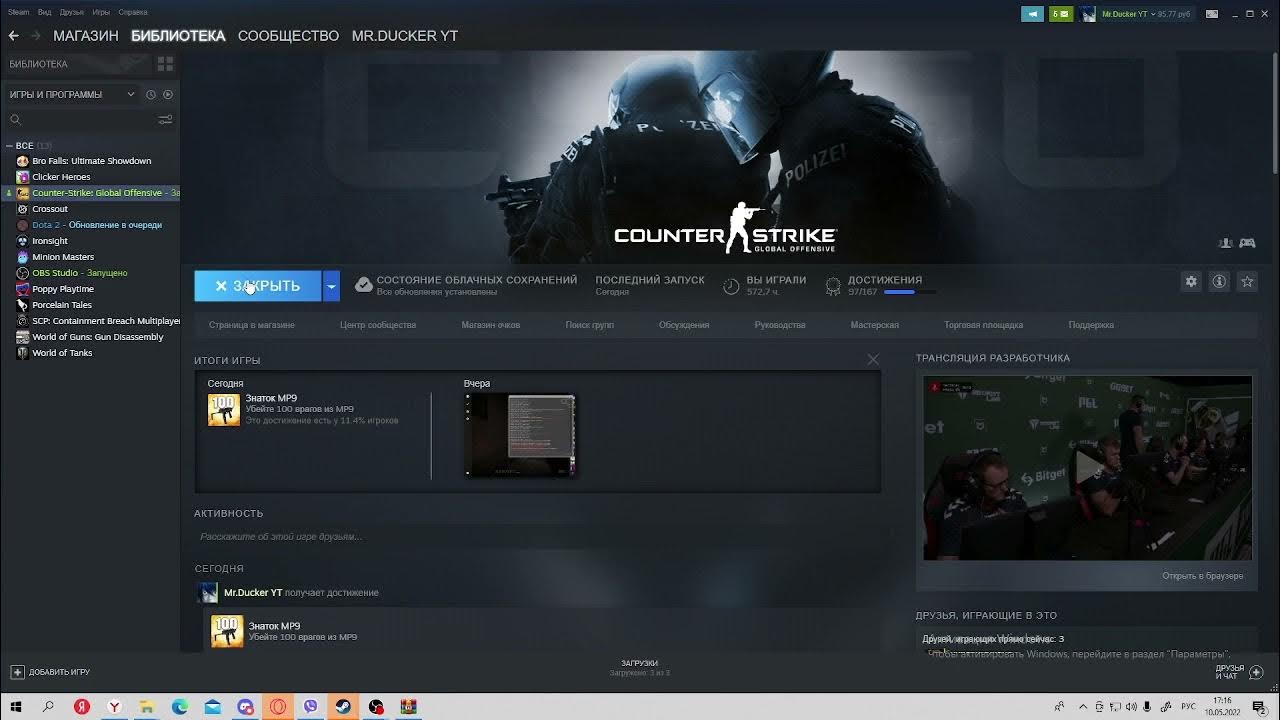Open Обсуждения link
Screen dimensions: 1280x720
[684, 325]
